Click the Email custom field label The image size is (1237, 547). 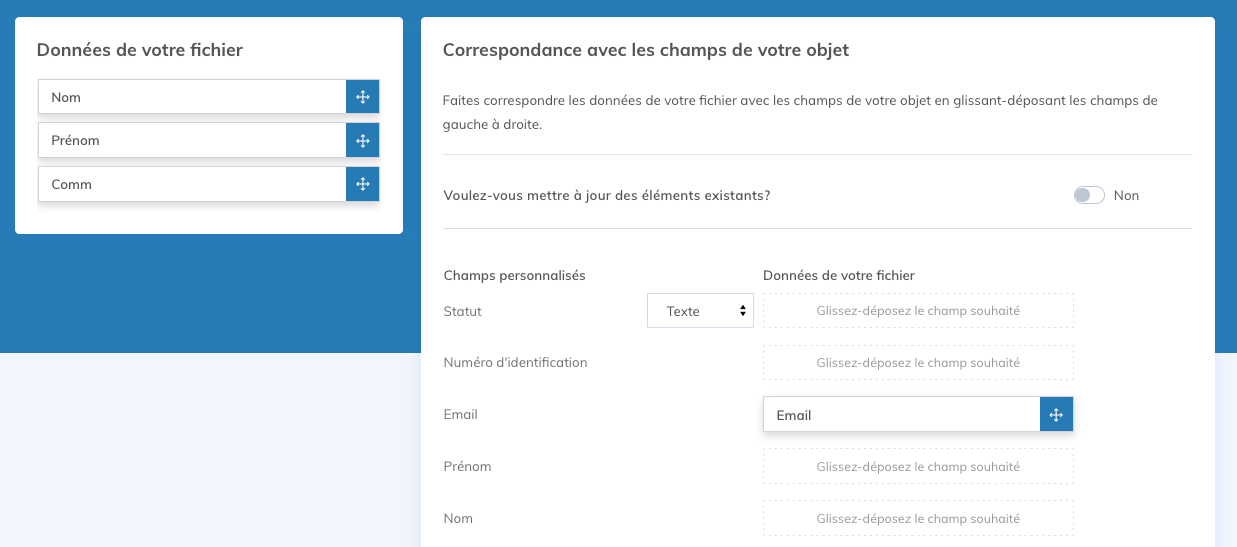point(460,414)
